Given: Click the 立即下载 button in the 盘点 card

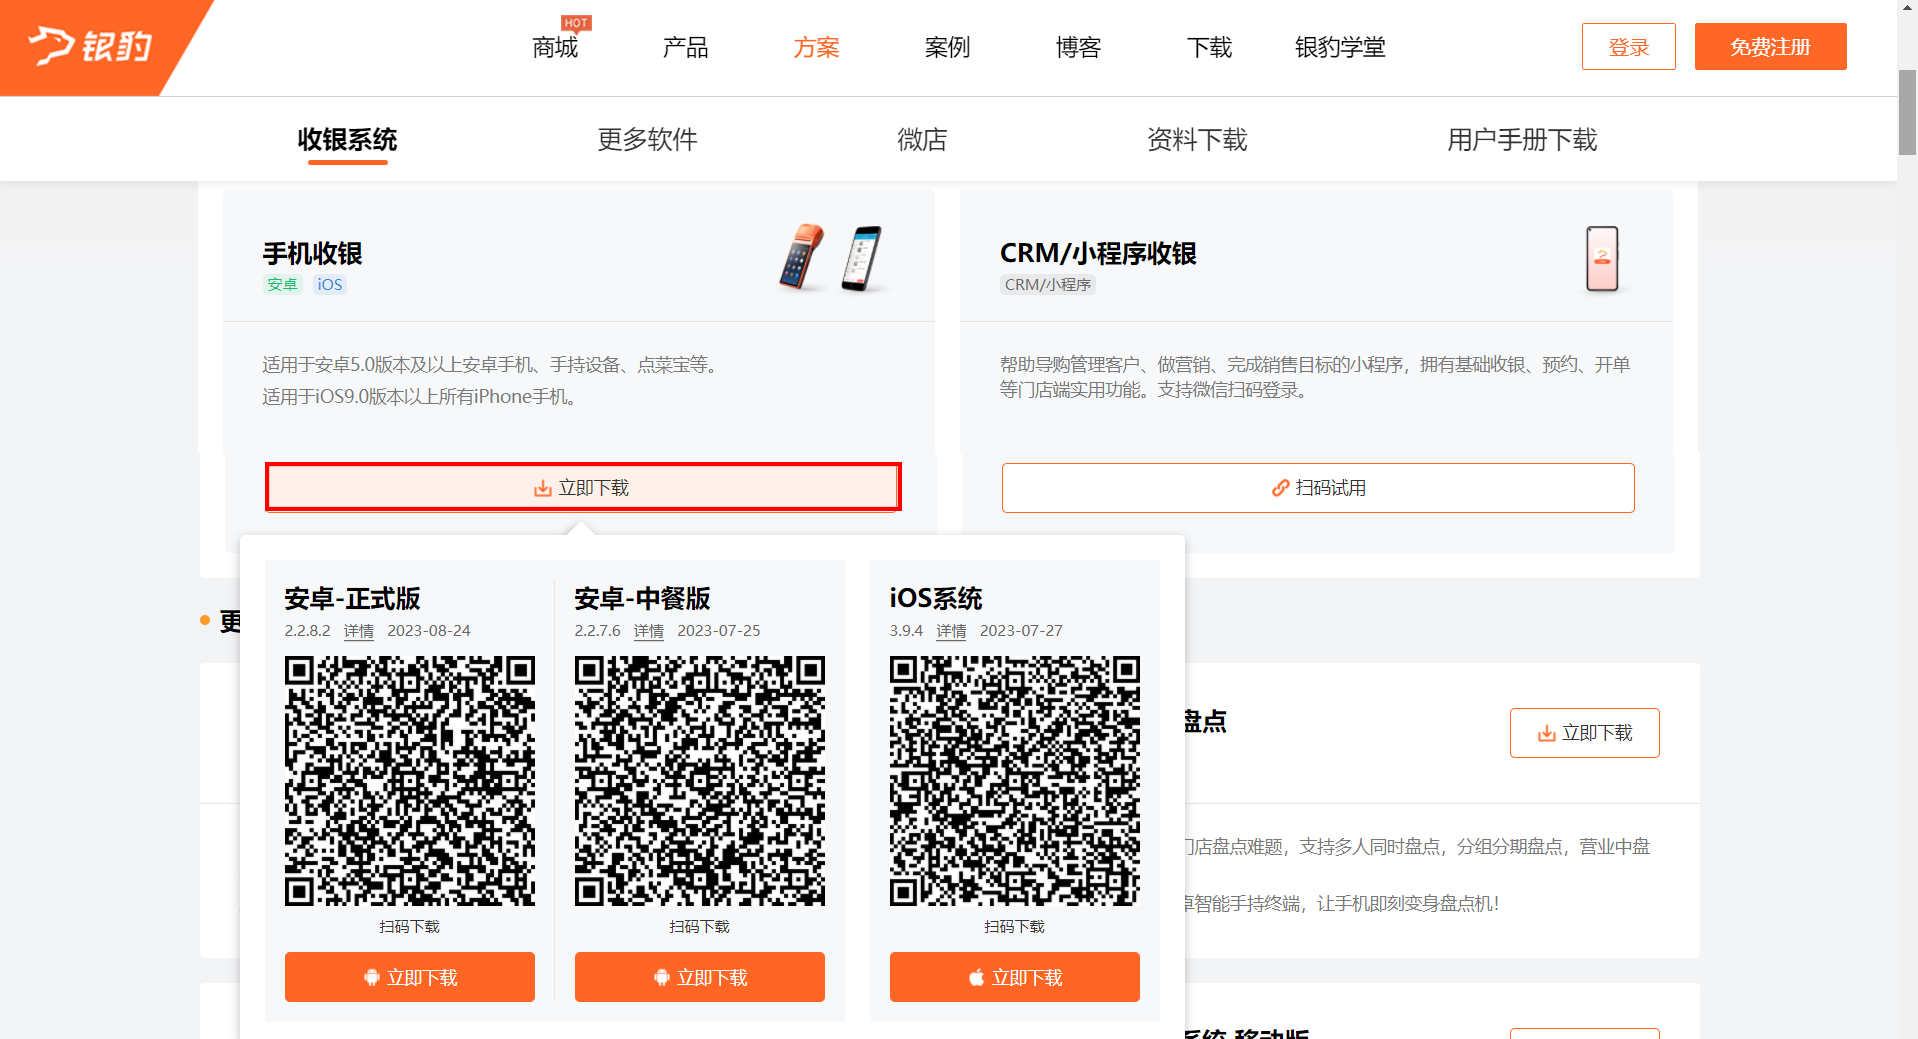Looking at the screenshot, I should [1585, 733].
